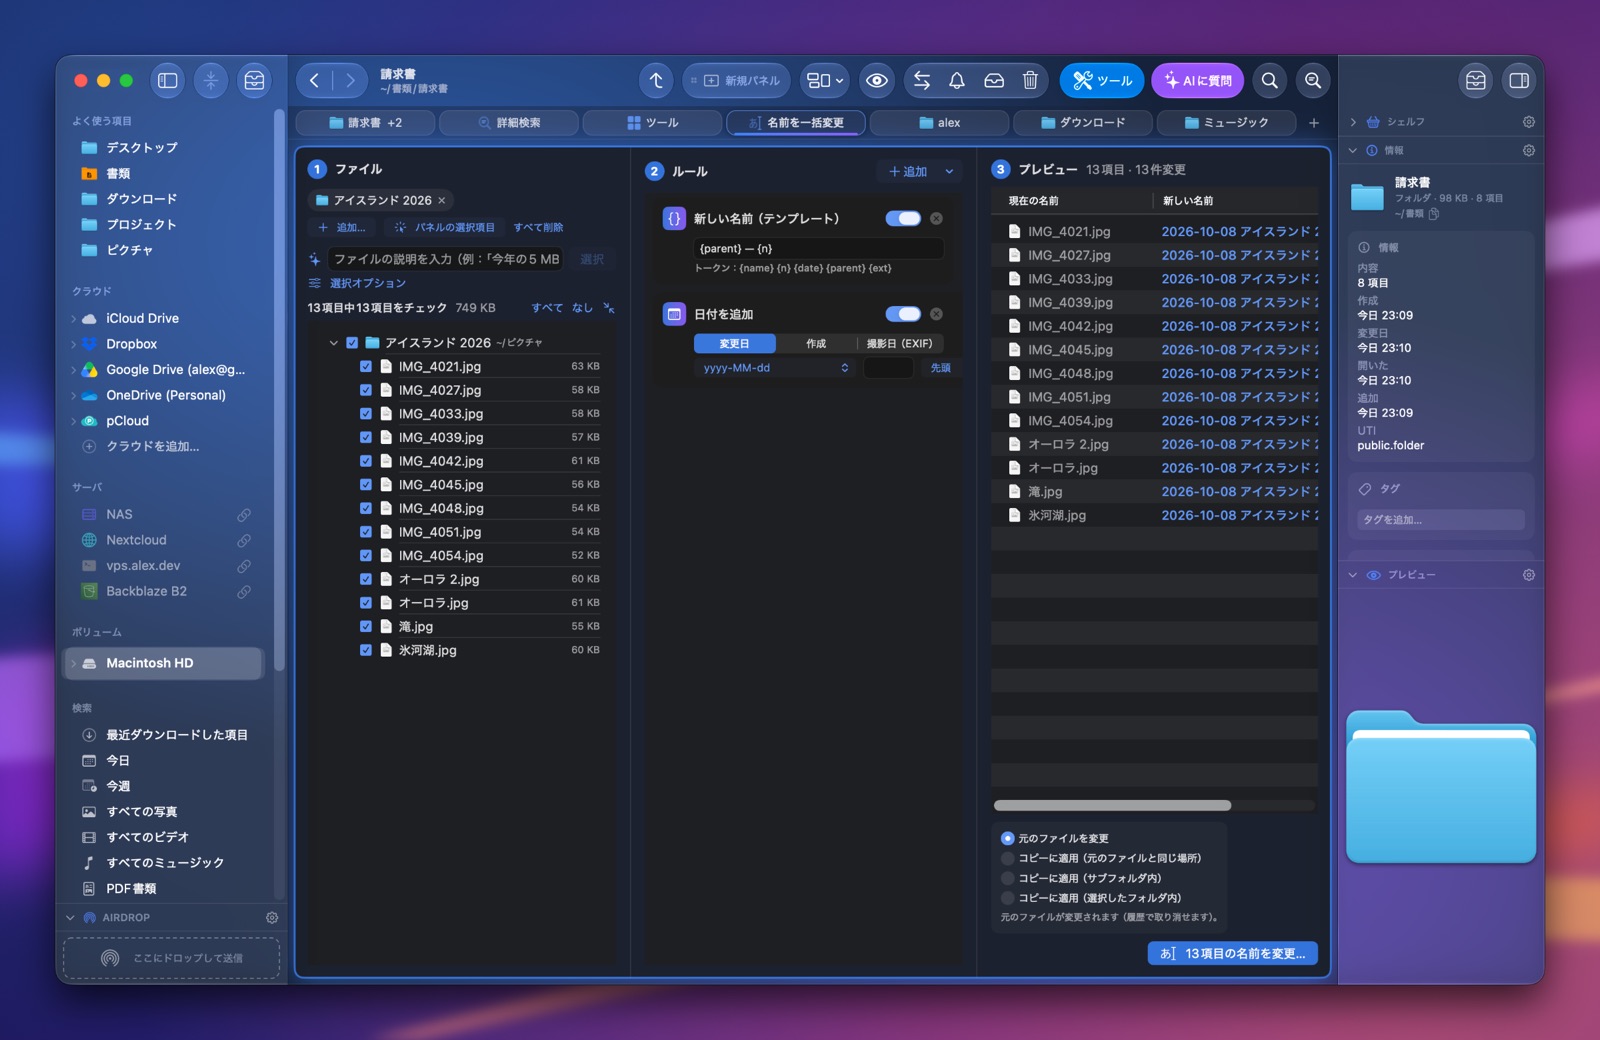This screenshot has width=1600, height=1040.
Task: Select the 撮影日 (EXIF) segment
Action: click(x=899, y=343)
